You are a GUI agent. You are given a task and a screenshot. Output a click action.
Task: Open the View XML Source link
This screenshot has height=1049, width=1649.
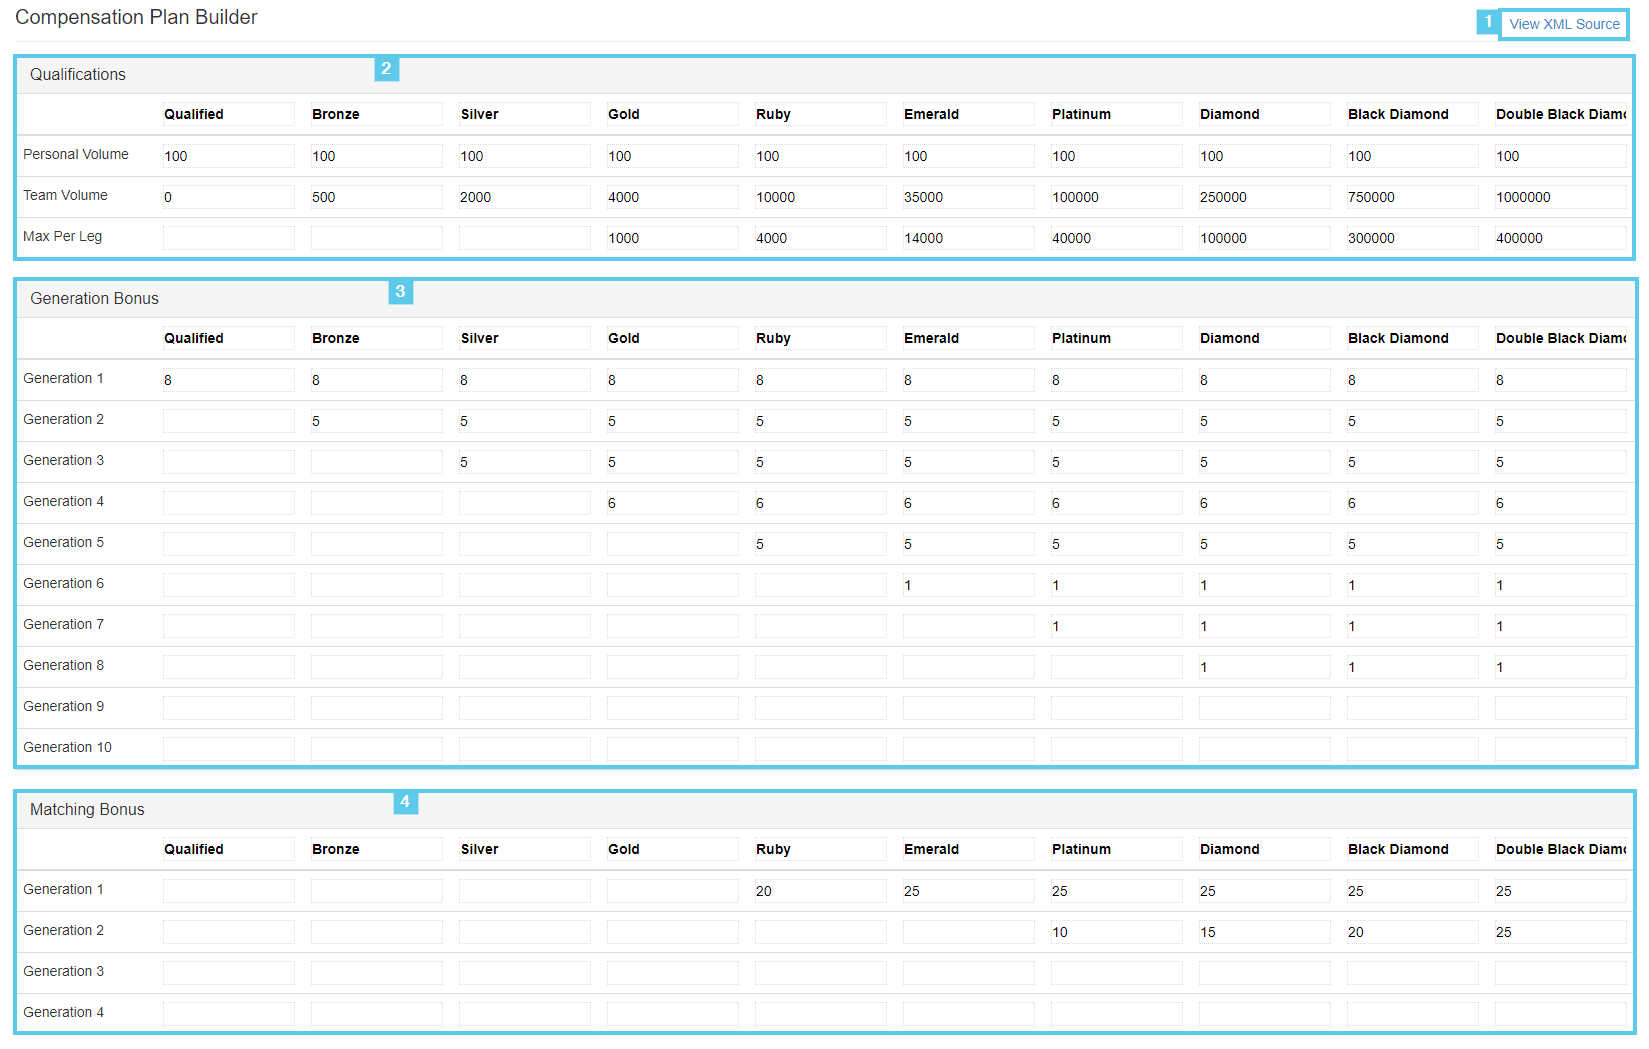point(1564,24)
